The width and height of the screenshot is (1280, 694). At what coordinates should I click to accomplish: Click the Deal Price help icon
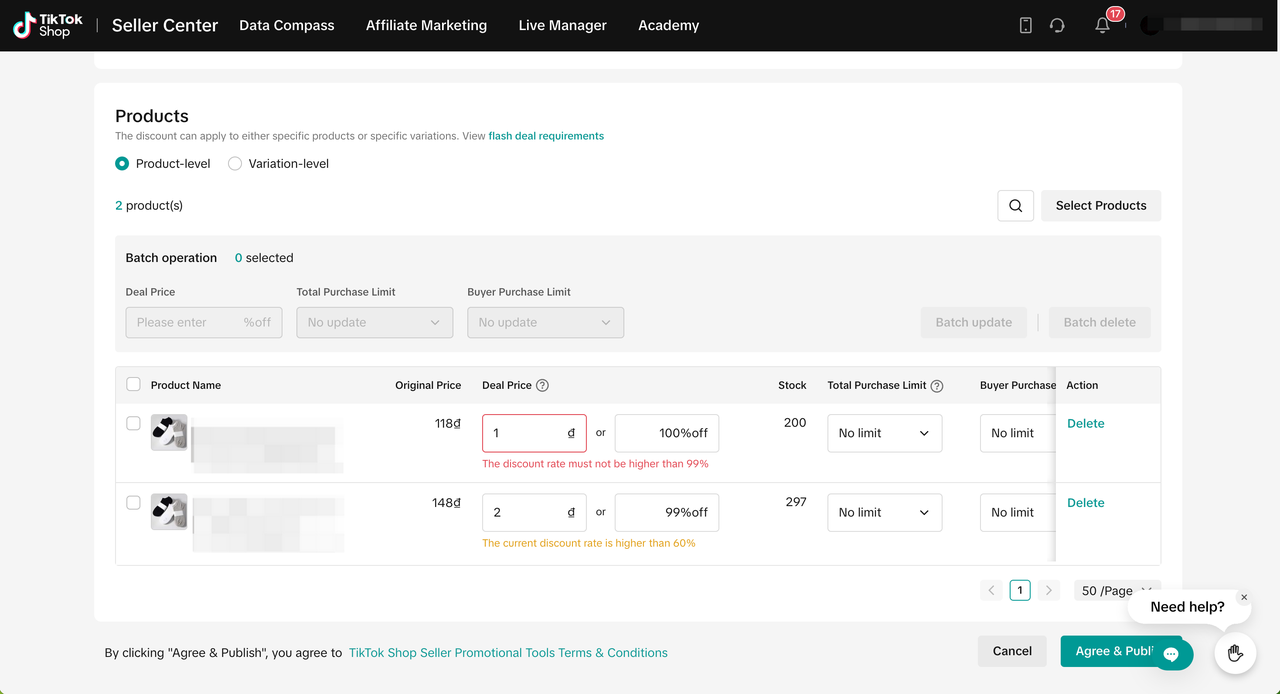[543, 385]
